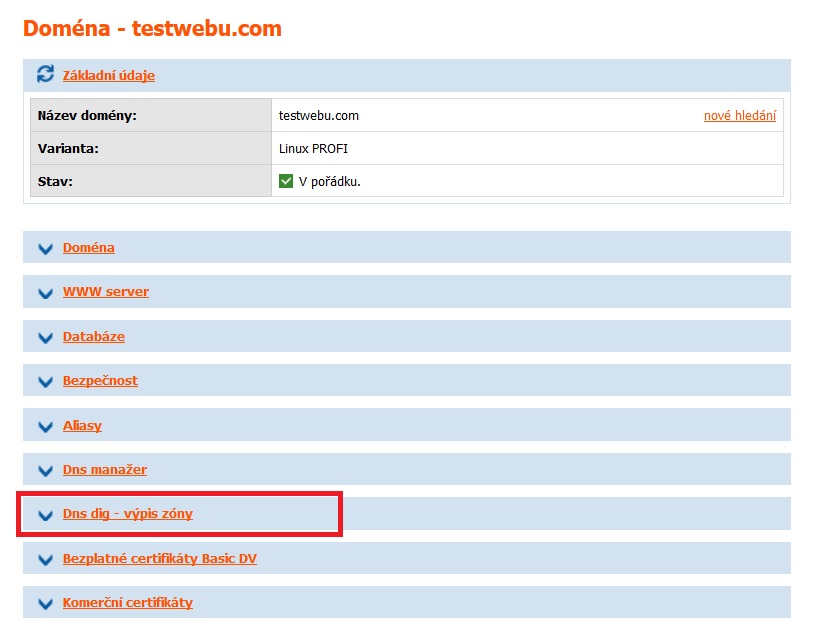Image resolution: width=818 pixels, height=644 pixels.
Task: Expand Bezpečnost section using its arrow
Action: tap(45, 382)
